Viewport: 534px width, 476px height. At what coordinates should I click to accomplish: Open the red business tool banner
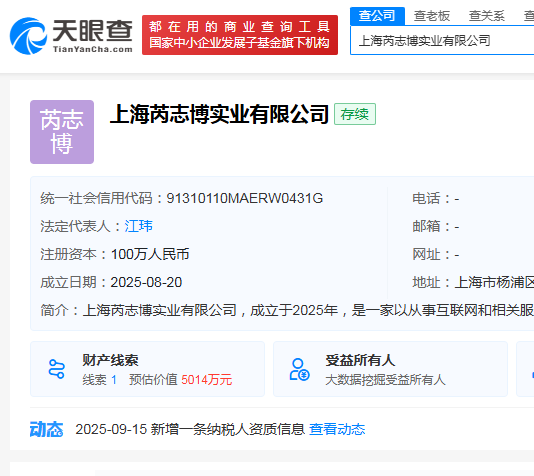coord(240,35)
